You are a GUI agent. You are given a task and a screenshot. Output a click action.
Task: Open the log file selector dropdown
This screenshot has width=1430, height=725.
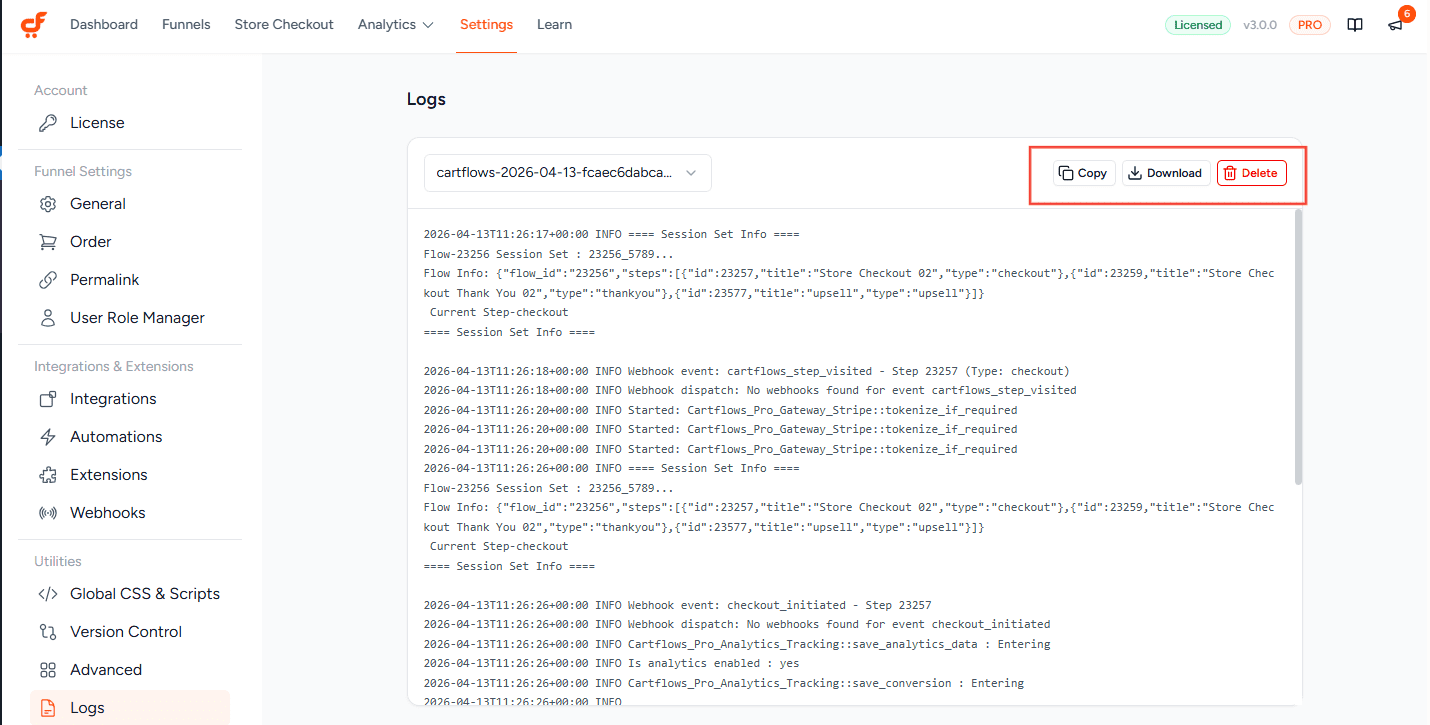click(567, 173)
